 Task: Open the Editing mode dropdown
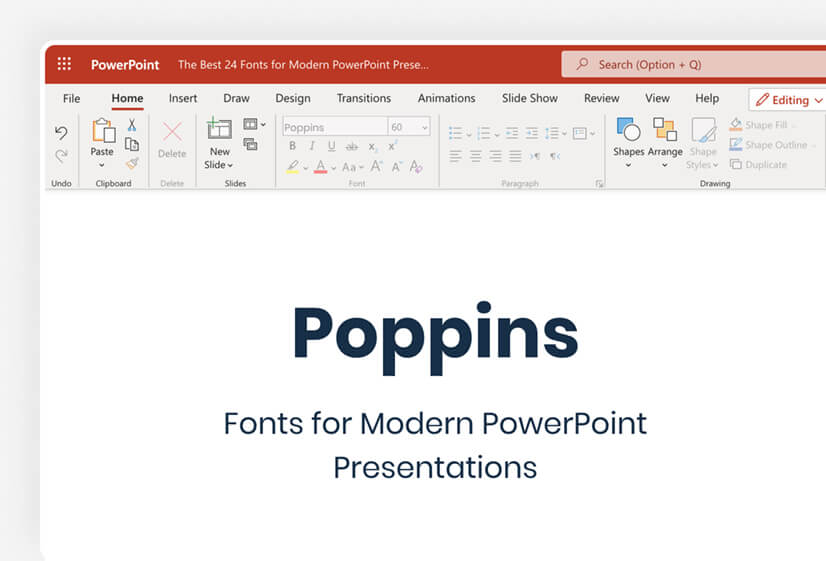789,100
